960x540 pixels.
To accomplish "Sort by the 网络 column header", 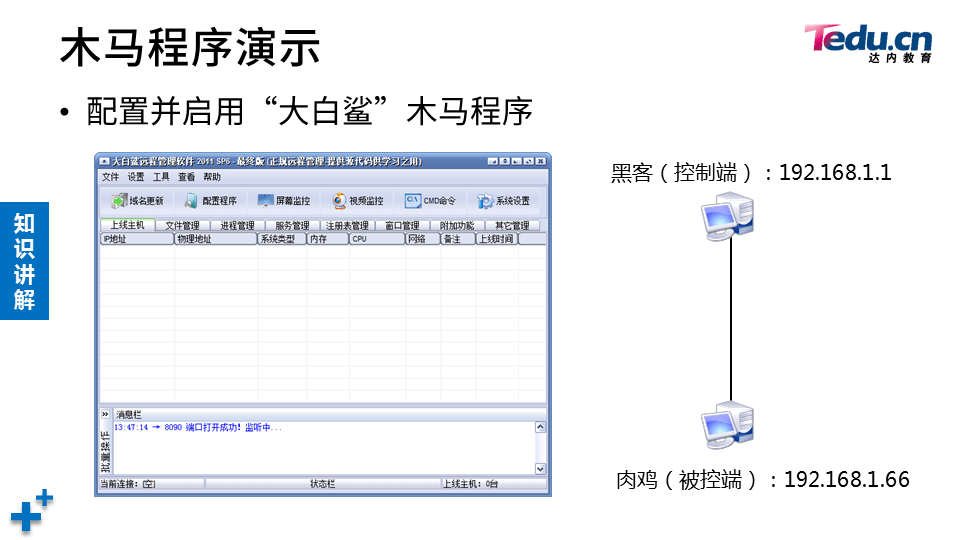I will click(x=422, y=239).
